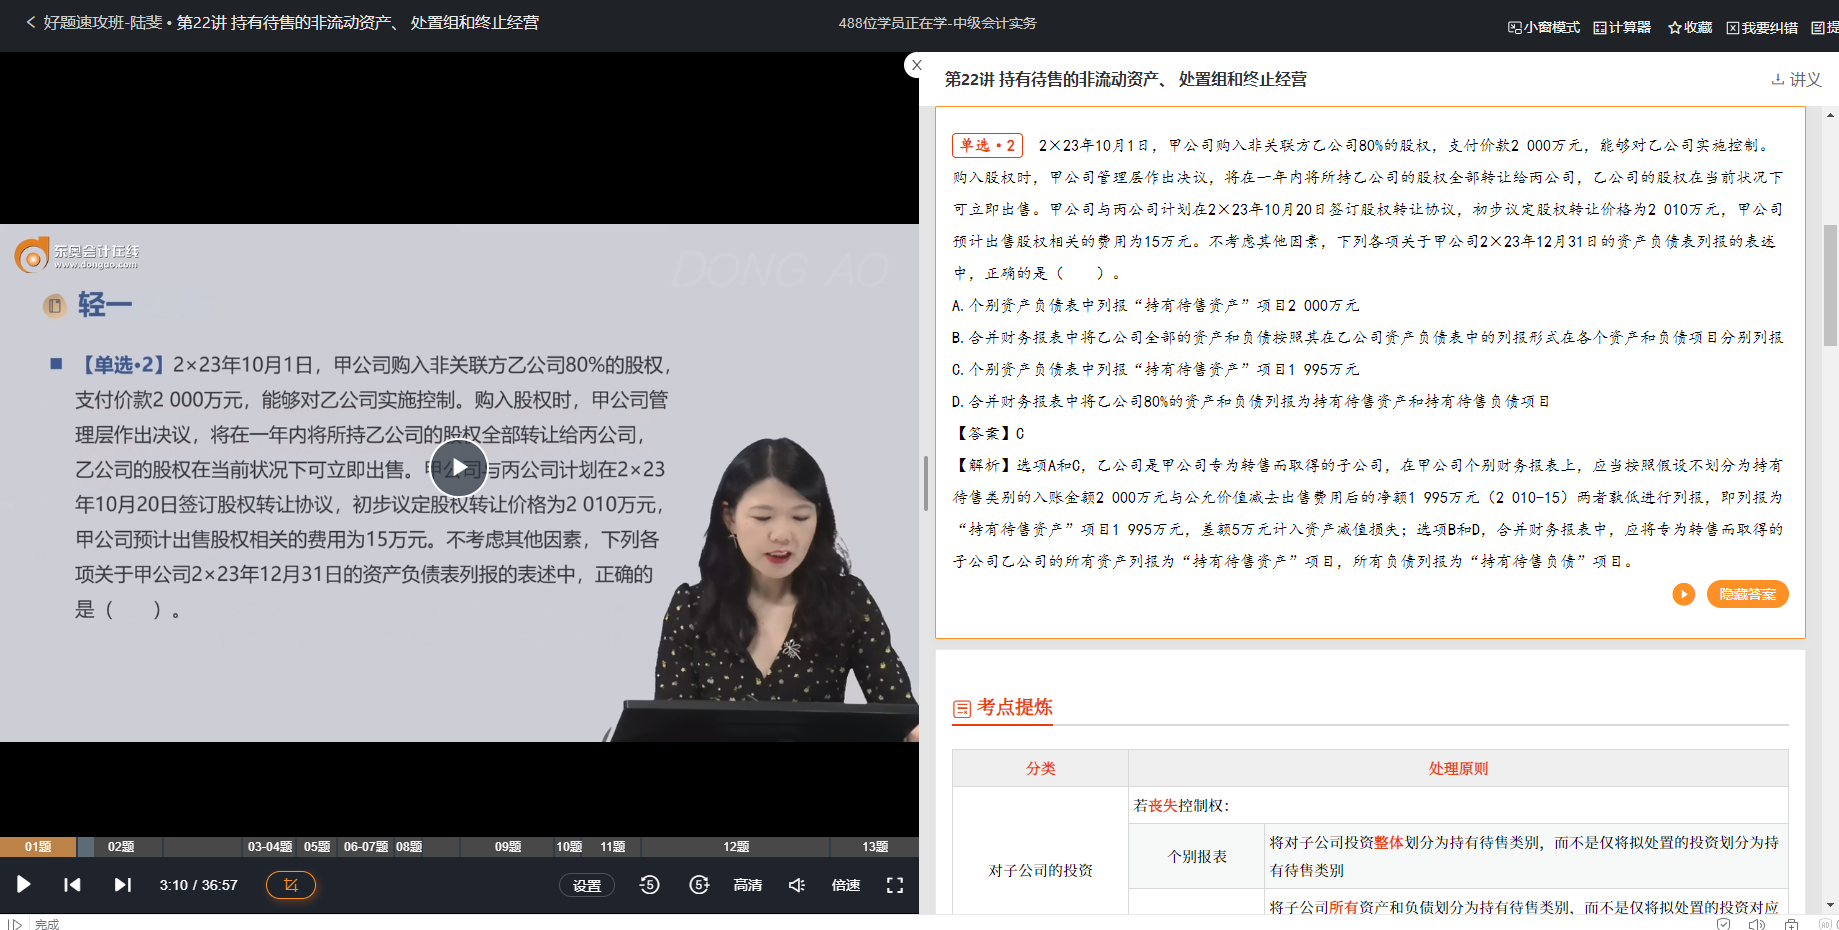The width and height of the screenshot is (1839, 930).
Task: Open the 倍速 playback speed menu
Action: pyautogui.click(x=846, y=885)
